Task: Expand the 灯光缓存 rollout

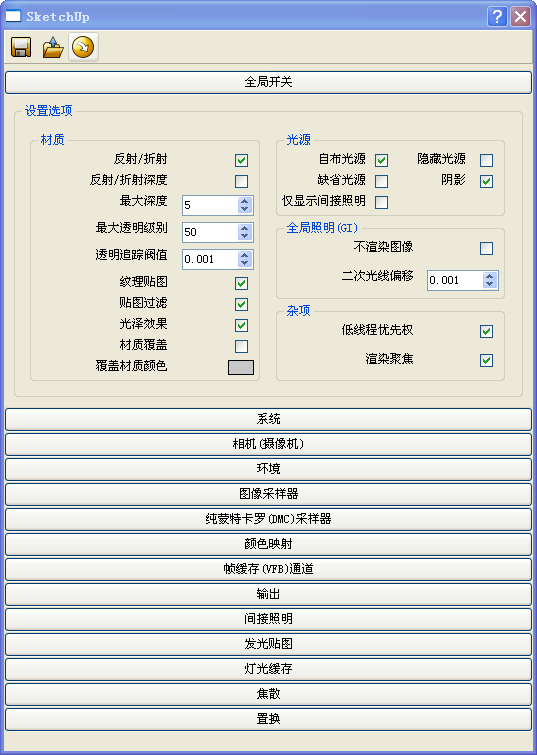Action: pyautogui.click(x=268, y=670)
